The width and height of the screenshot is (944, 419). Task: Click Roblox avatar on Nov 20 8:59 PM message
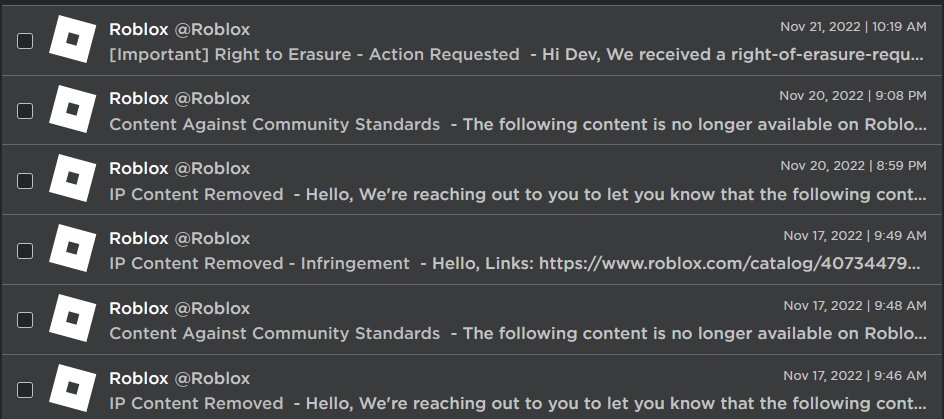pyautogui.click(x=72, y=178)
